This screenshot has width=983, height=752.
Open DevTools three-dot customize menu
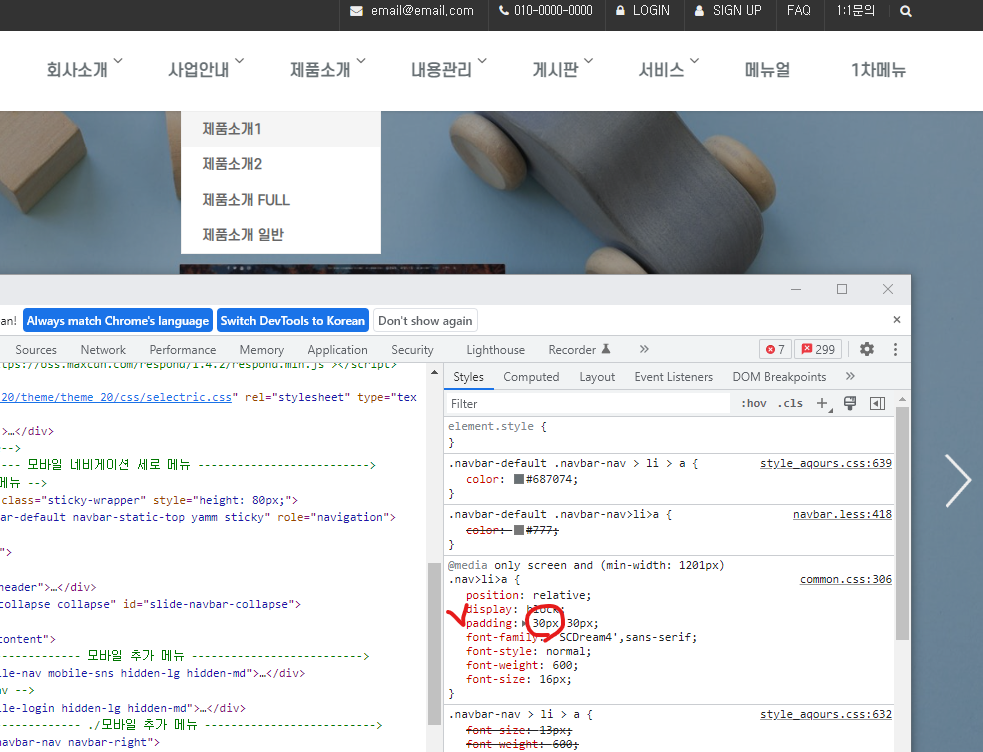point(895,349)
